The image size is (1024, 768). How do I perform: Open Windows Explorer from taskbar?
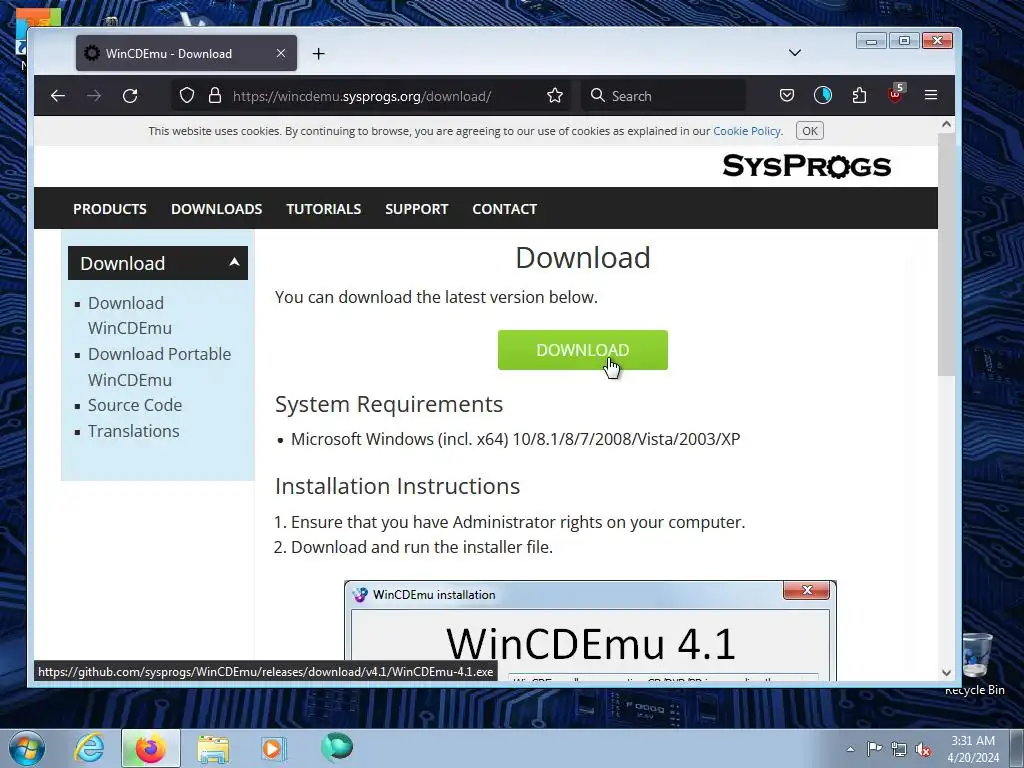click(x=213, y=749)
